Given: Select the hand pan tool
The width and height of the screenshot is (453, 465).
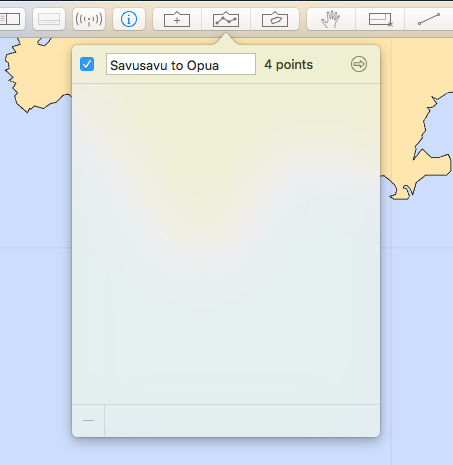Looking at the screenshot, I should point(331,19).
